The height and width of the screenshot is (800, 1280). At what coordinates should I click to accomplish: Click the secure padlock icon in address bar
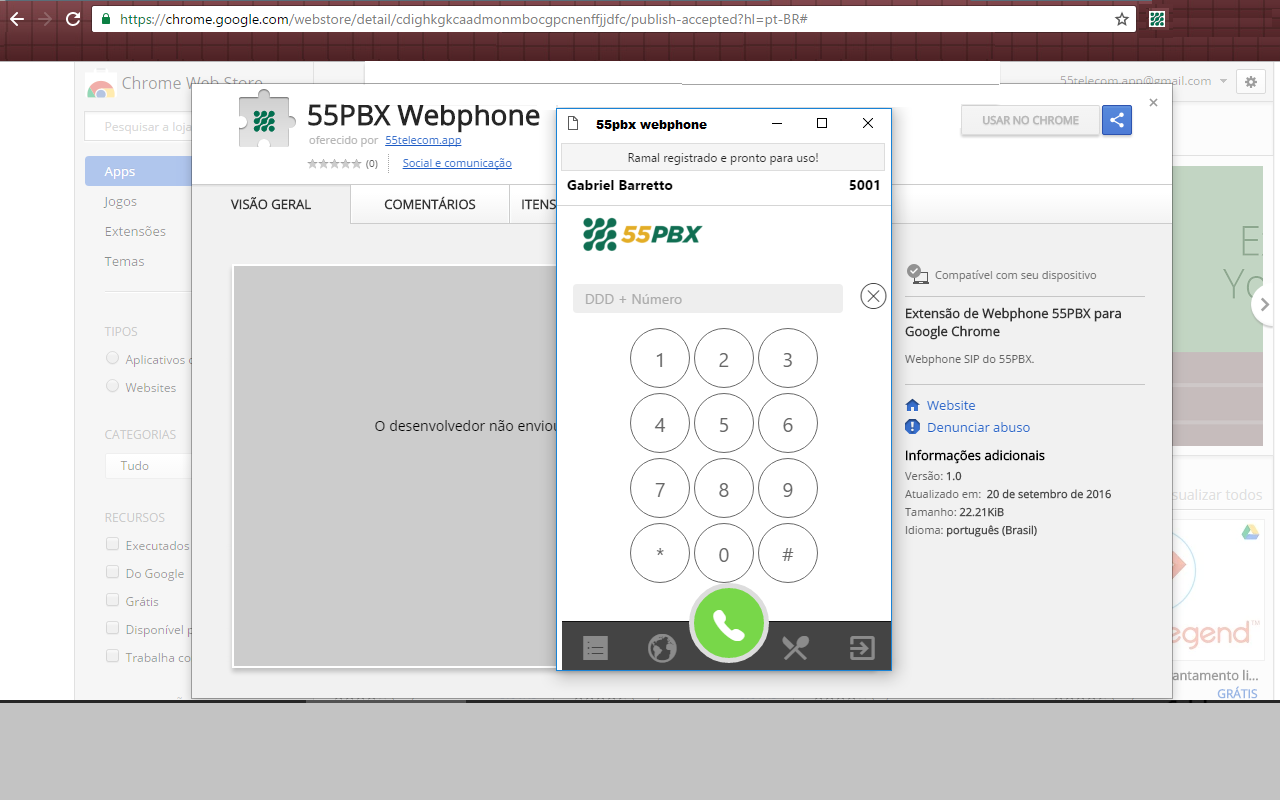coord(105,19)
